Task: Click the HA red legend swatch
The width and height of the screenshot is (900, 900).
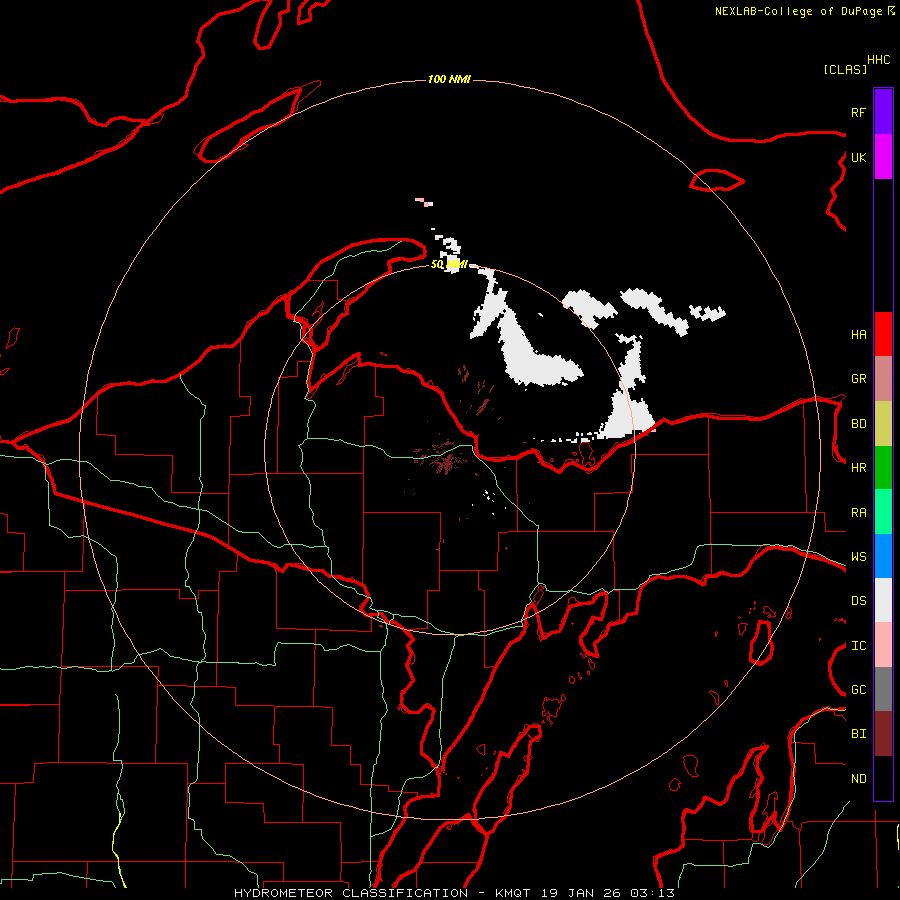Action: click(883, 334)
